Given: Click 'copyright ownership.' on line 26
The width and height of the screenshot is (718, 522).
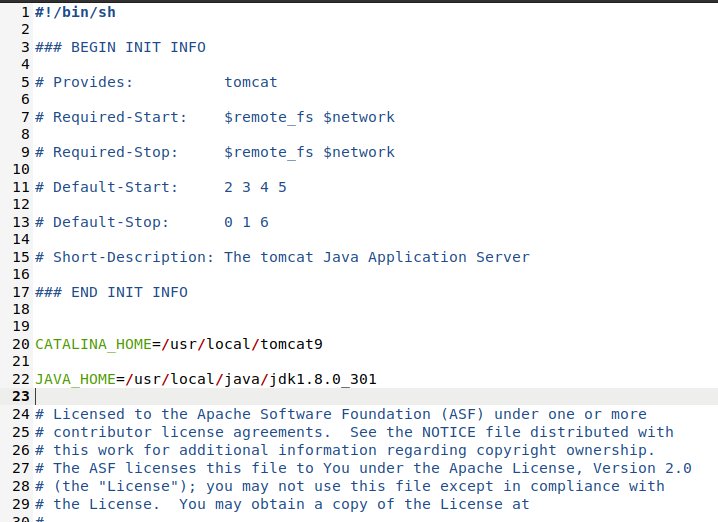Looking at the screenshot, I should coord(565,450).
